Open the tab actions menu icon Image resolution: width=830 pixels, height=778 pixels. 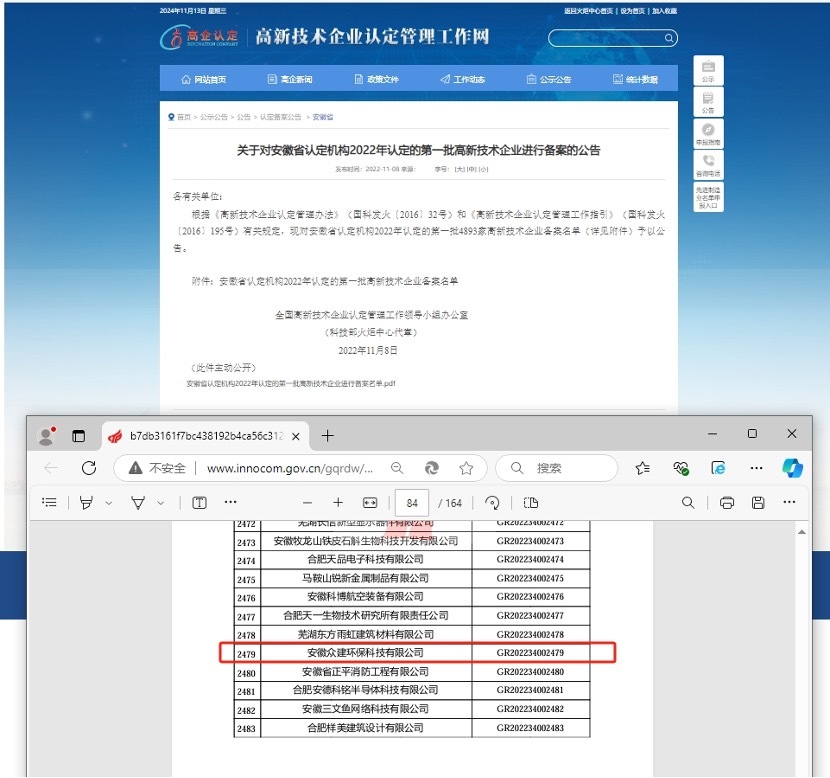(x=78, y=436)
